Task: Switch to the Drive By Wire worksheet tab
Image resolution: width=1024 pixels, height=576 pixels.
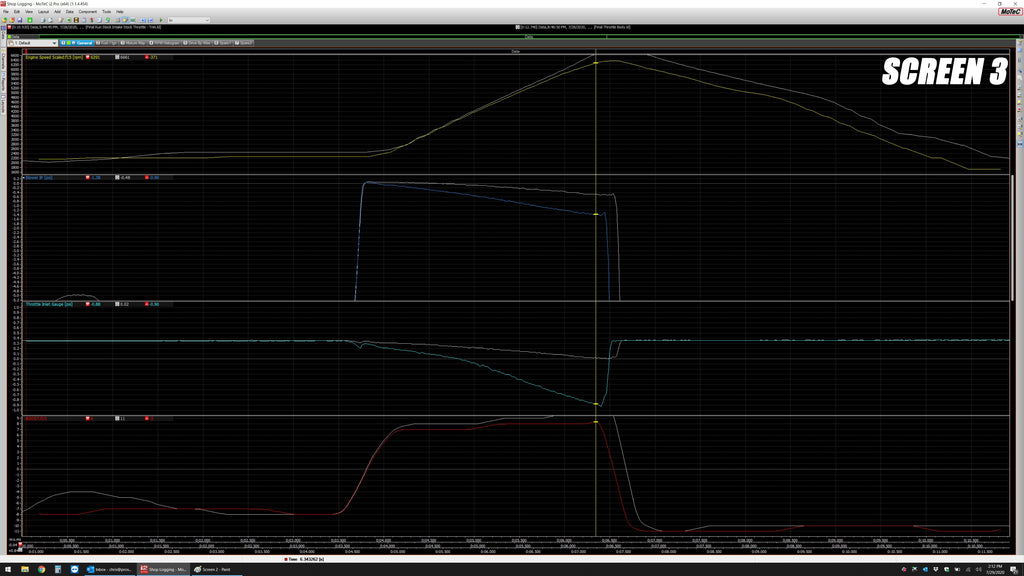Action: 197,43
